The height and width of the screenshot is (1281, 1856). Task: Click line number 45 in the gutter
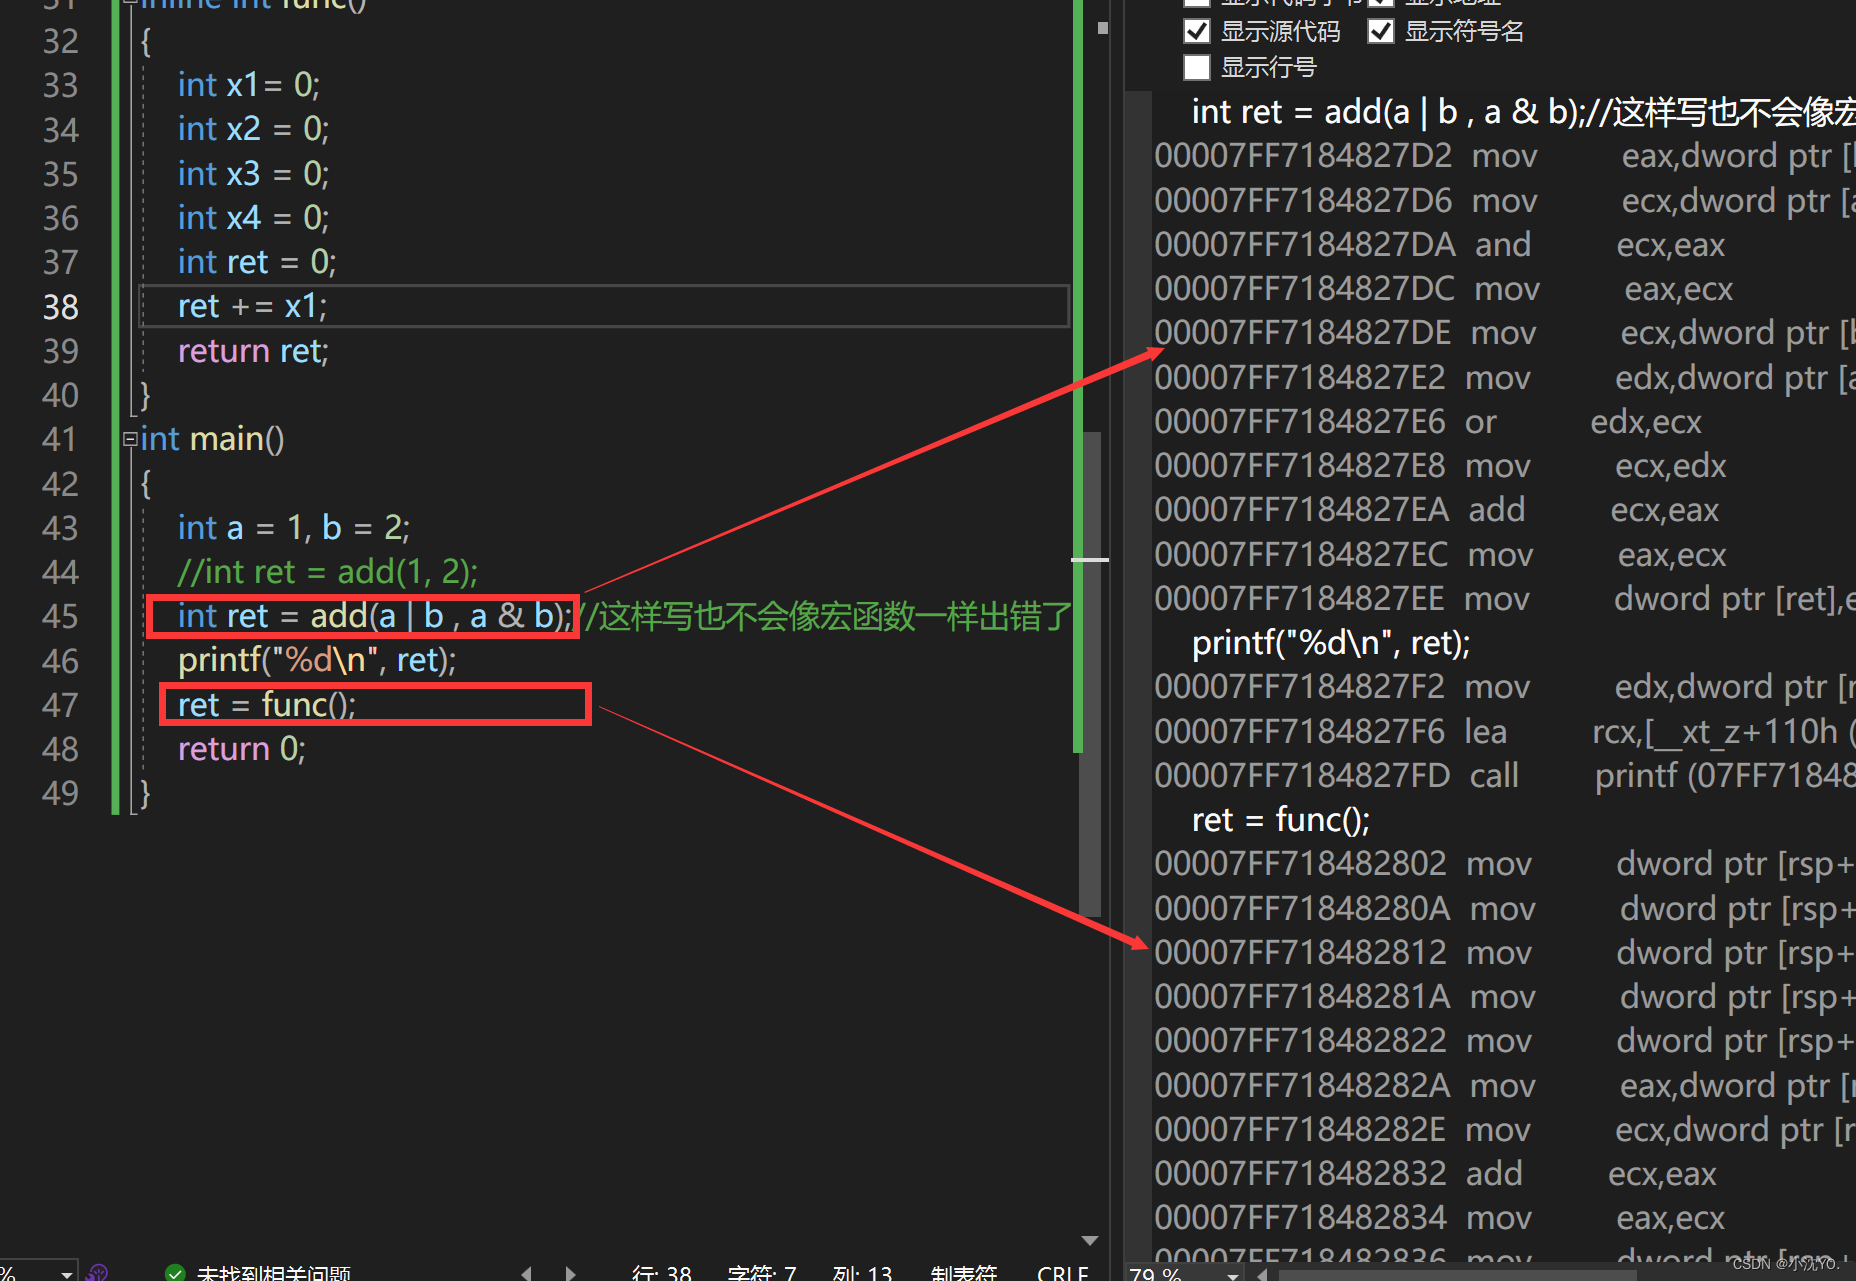point(60,616)
